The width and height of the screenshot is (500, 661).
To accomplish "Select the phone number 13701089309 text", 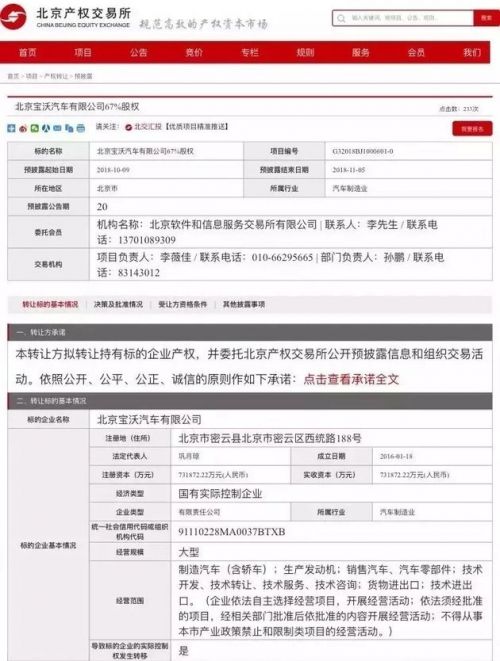I will click(147, 240).
